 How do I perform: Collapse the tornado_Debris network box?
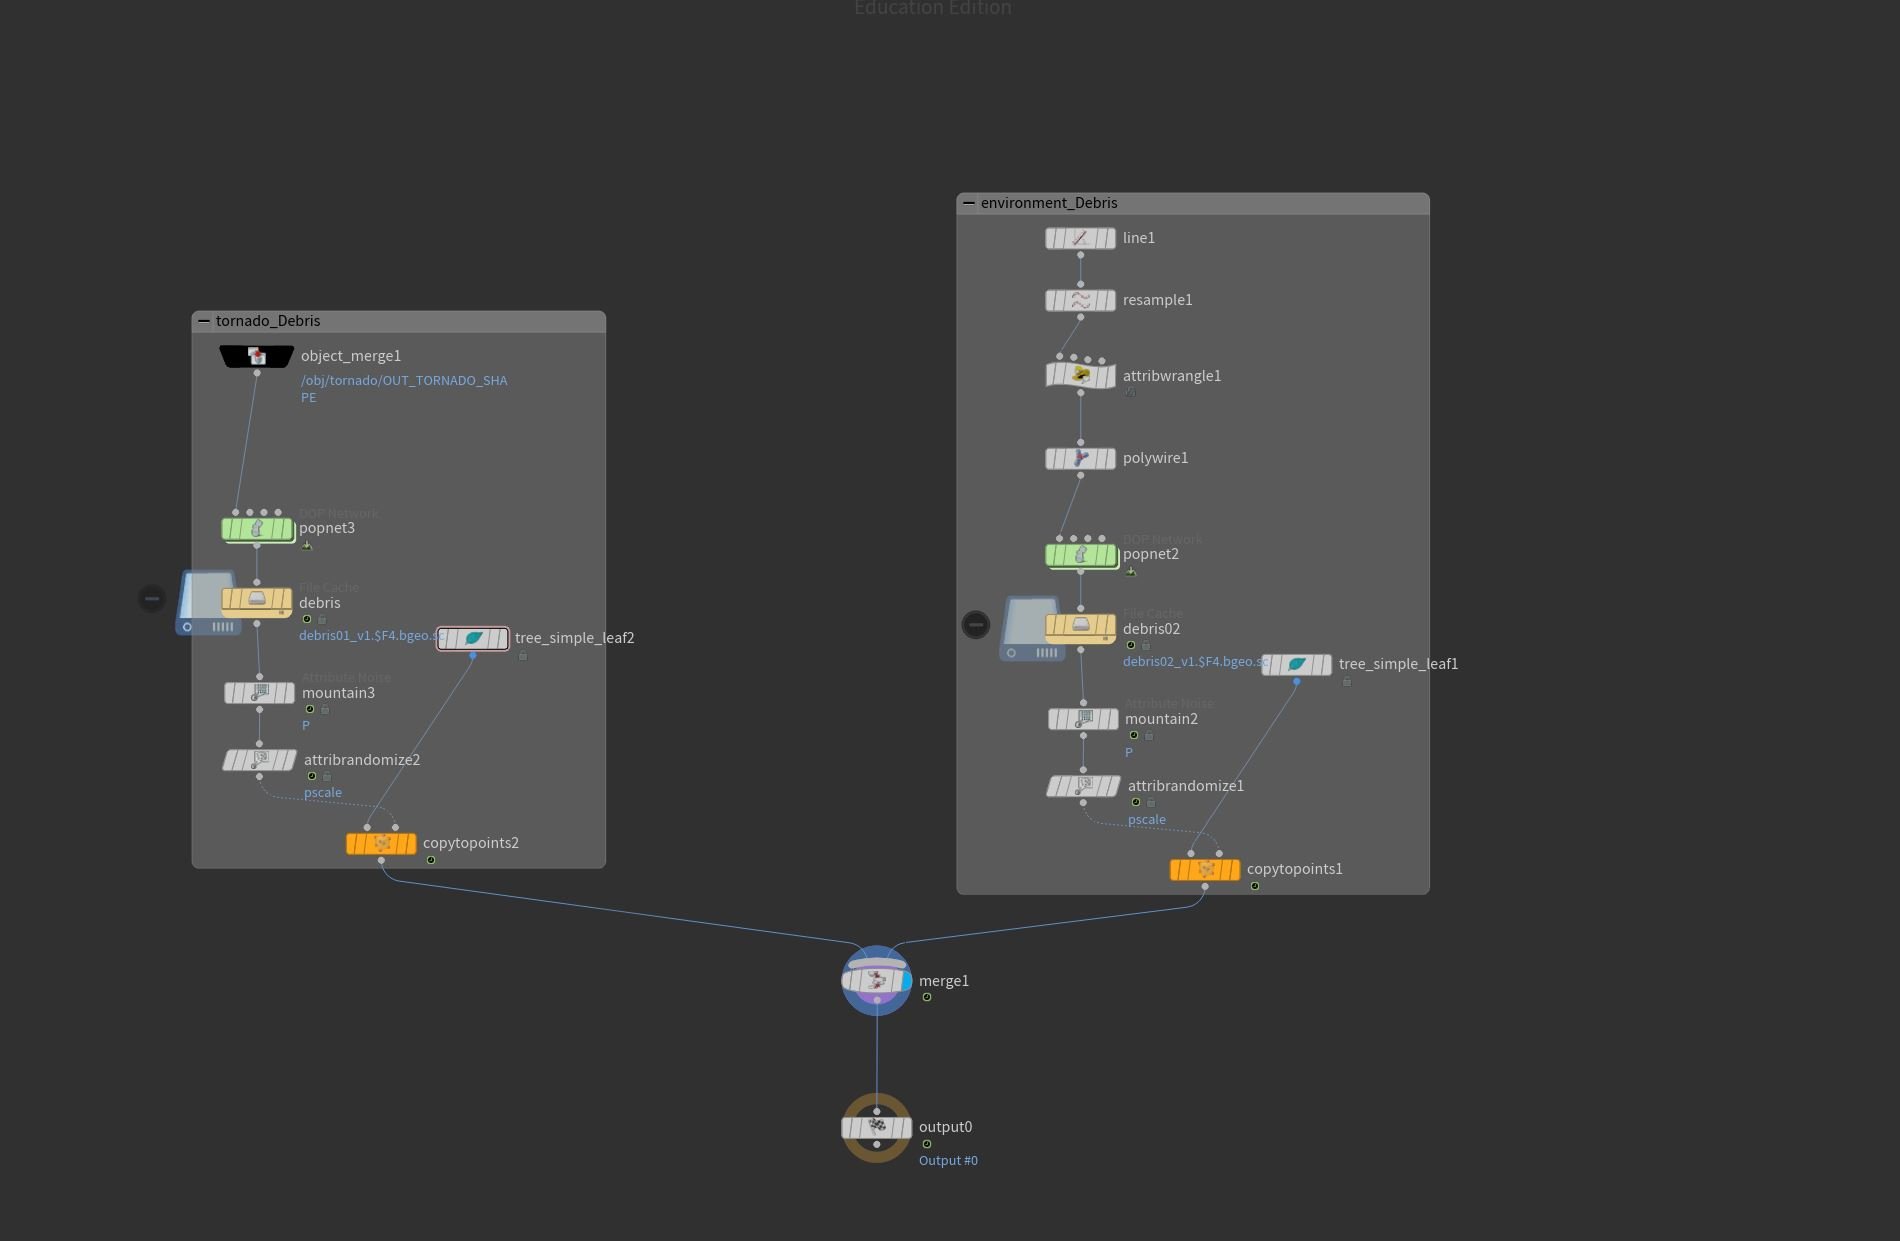[204, 321]
